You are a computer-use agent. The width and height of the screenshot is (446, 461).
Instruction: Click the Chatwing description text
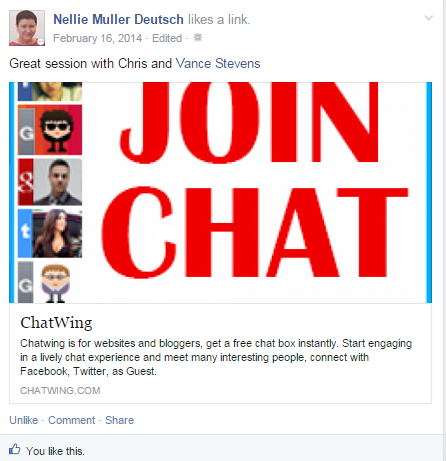point(216,357)
